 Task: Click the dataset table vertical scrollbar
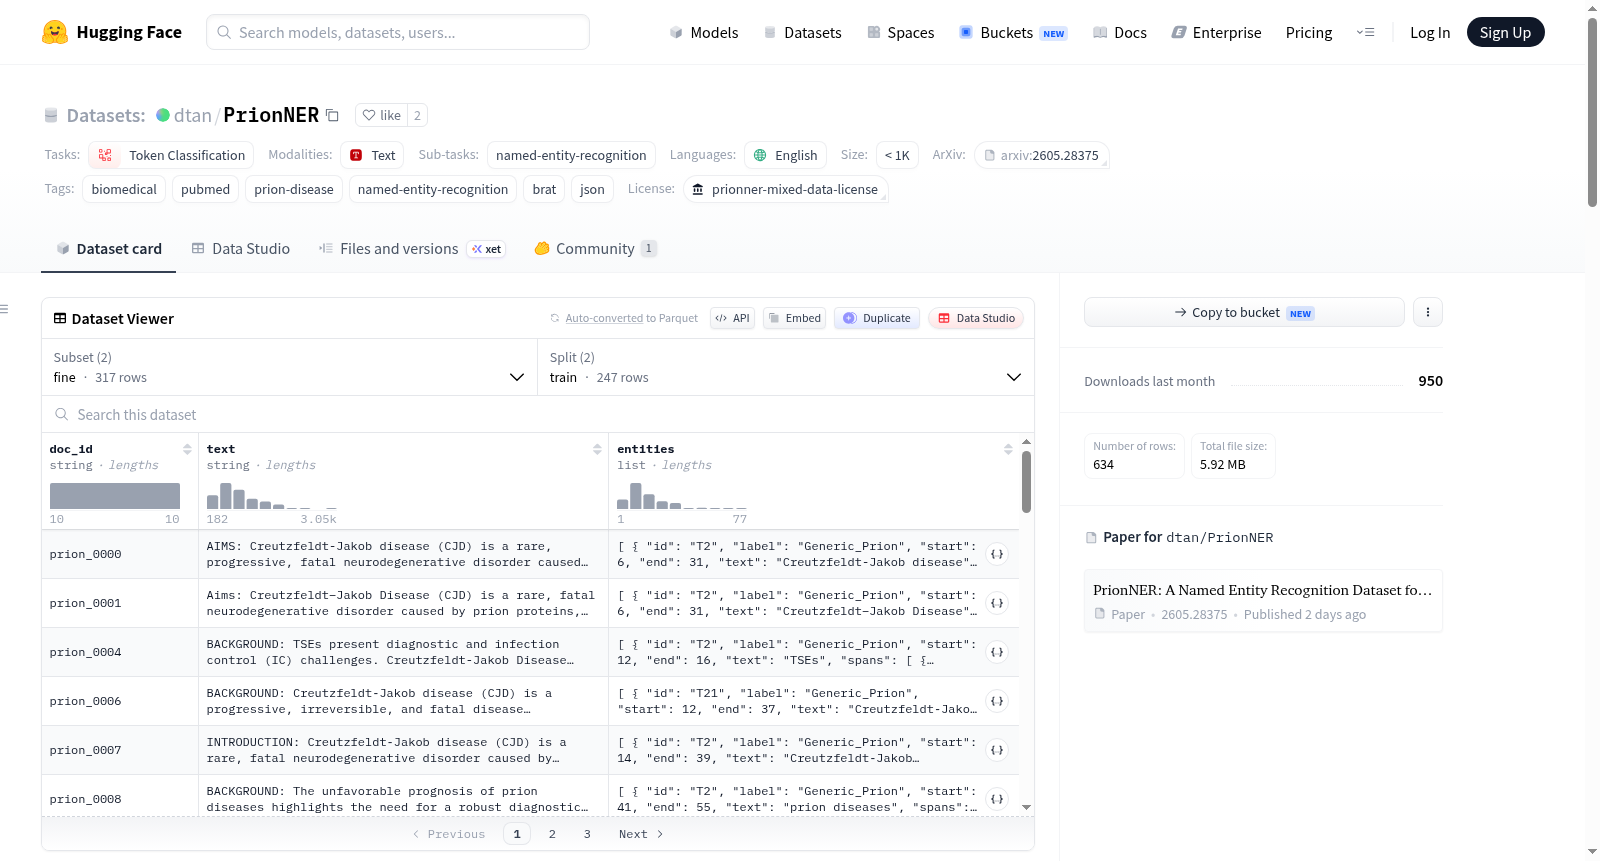coord(1026,481)
